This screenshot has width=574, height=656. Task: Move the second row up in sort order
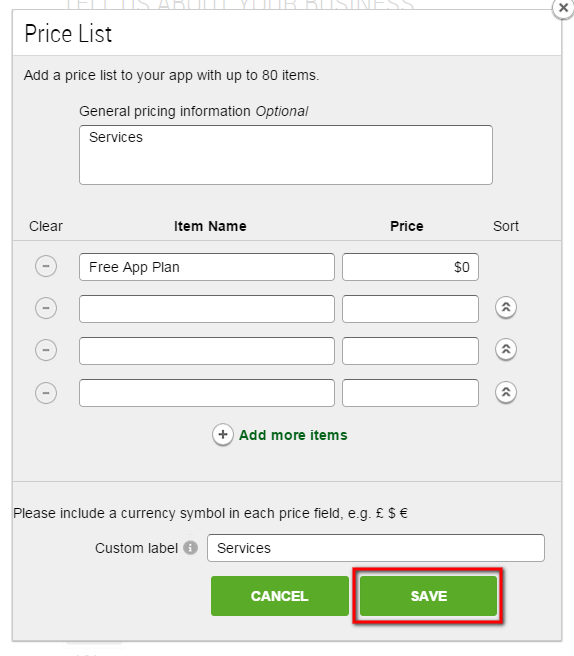tap(506, 308)
